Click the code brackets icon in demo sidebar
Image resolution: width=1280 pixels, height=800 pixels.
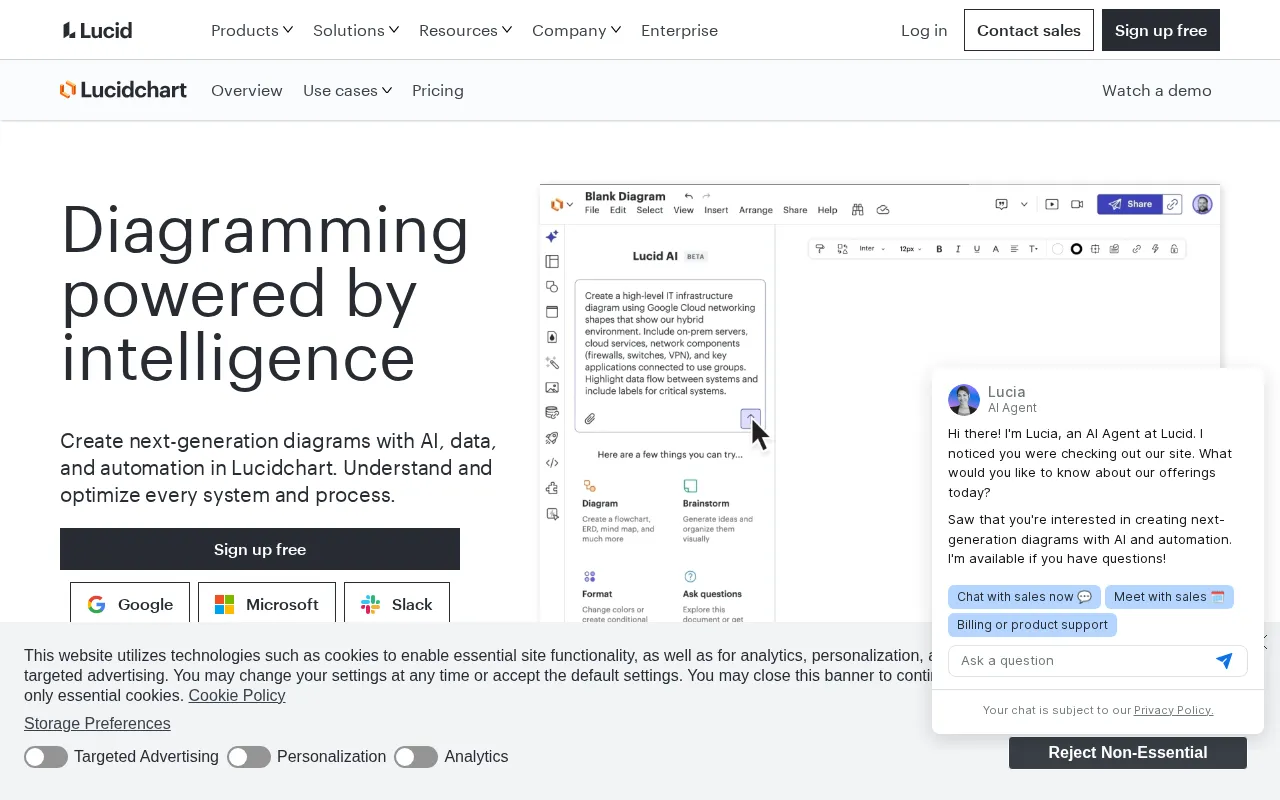click(x=552, y=463)
